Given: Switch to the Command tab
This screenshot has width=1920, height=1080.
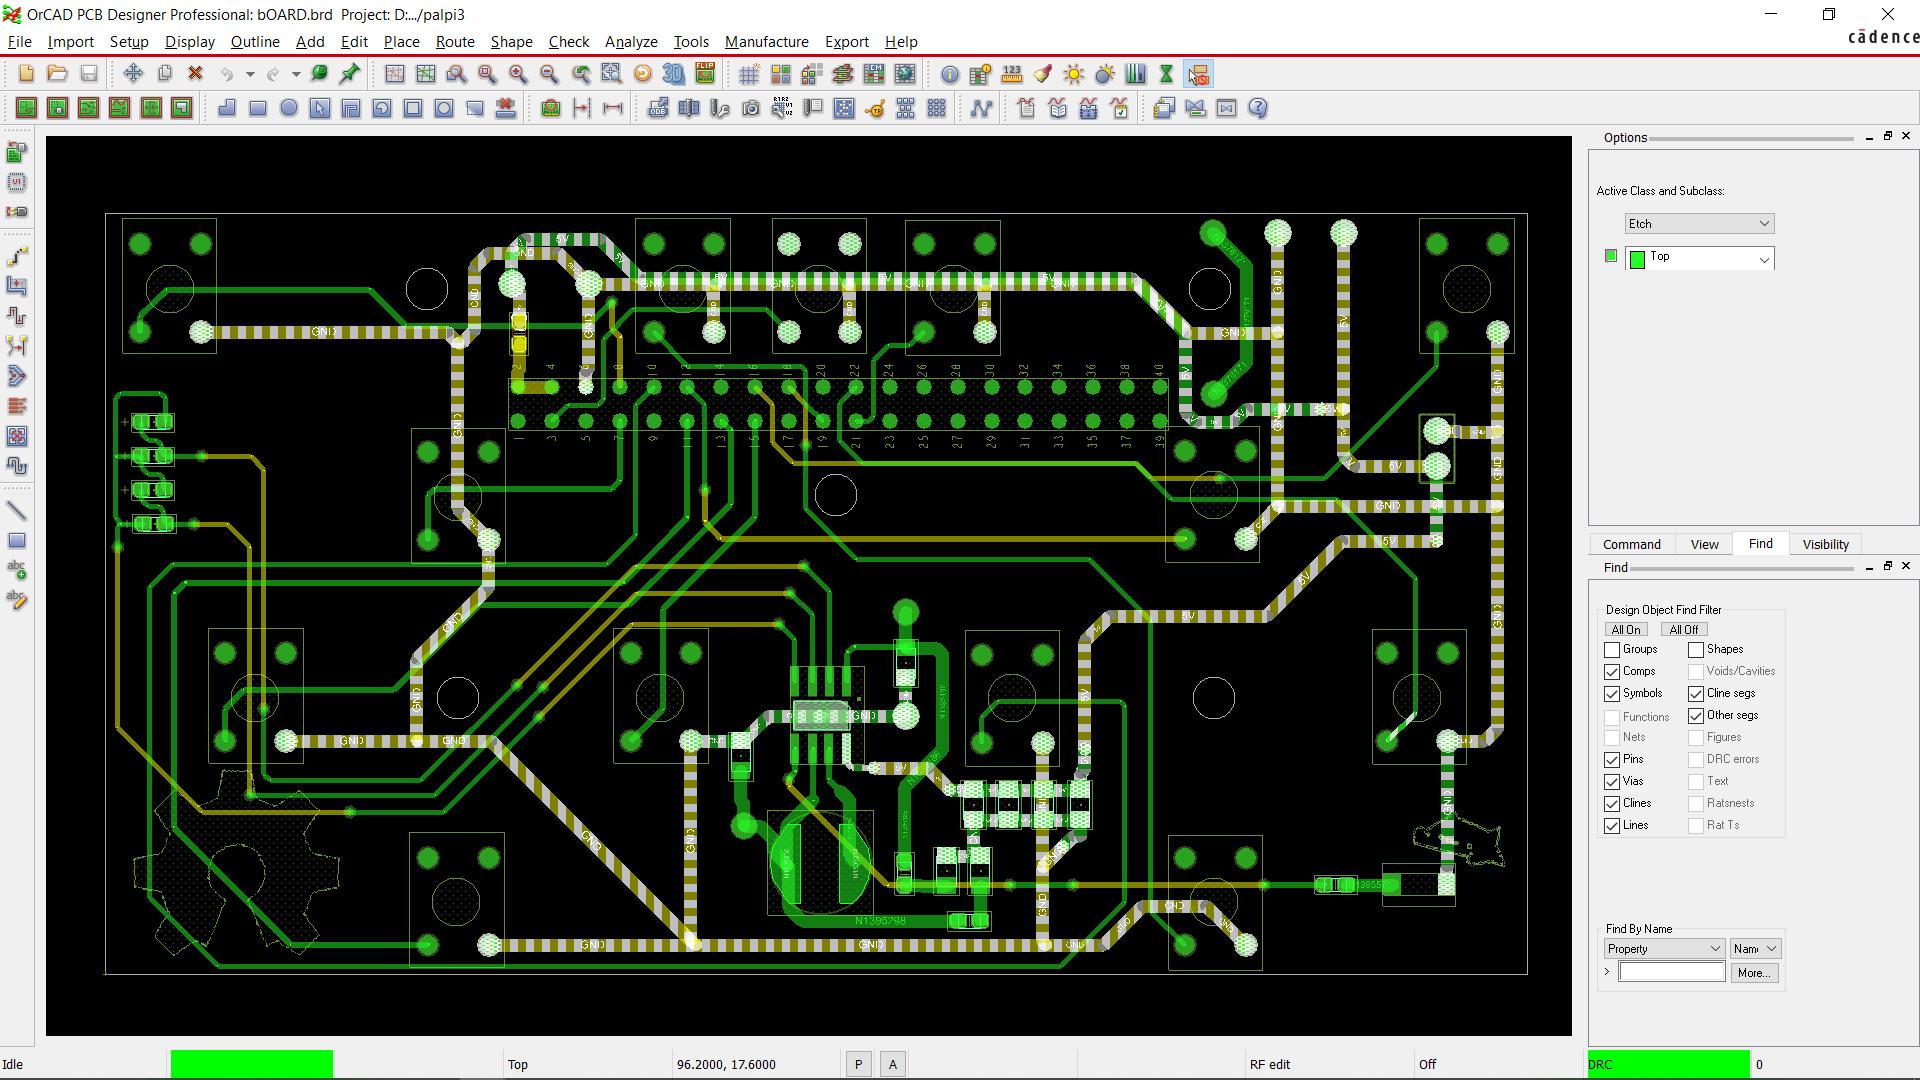Looking at the screenshot, I should [x=1632, y=544].
